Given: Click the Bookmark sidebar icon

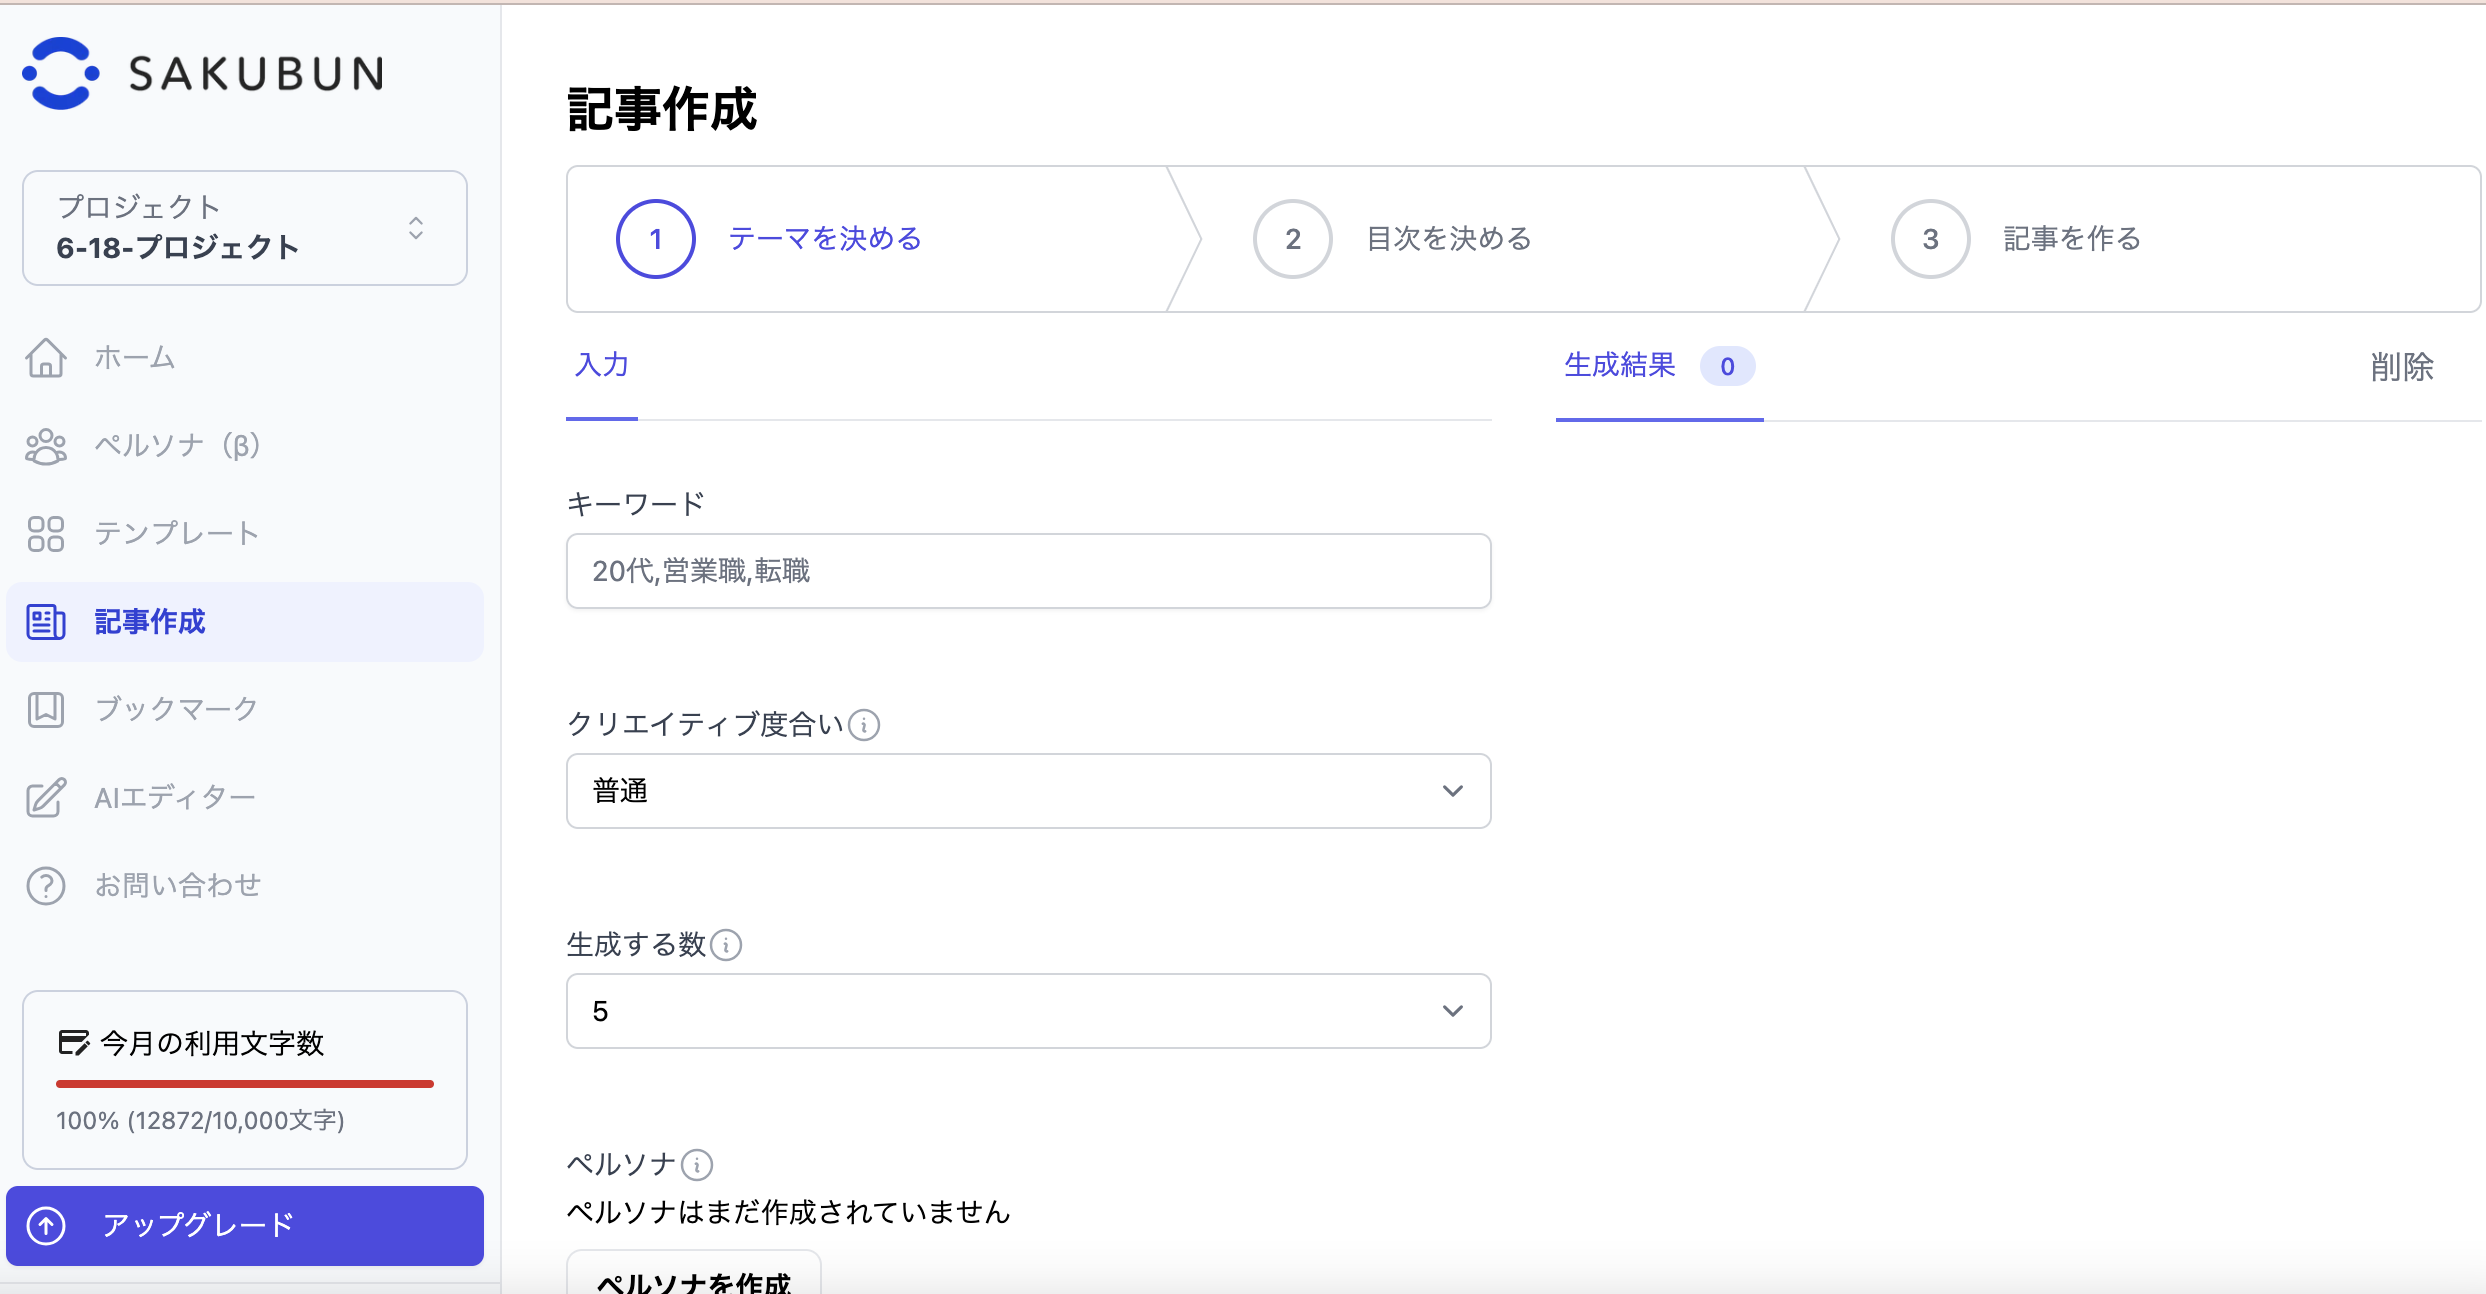Looking at the screenshot, I should pos(46,709).
